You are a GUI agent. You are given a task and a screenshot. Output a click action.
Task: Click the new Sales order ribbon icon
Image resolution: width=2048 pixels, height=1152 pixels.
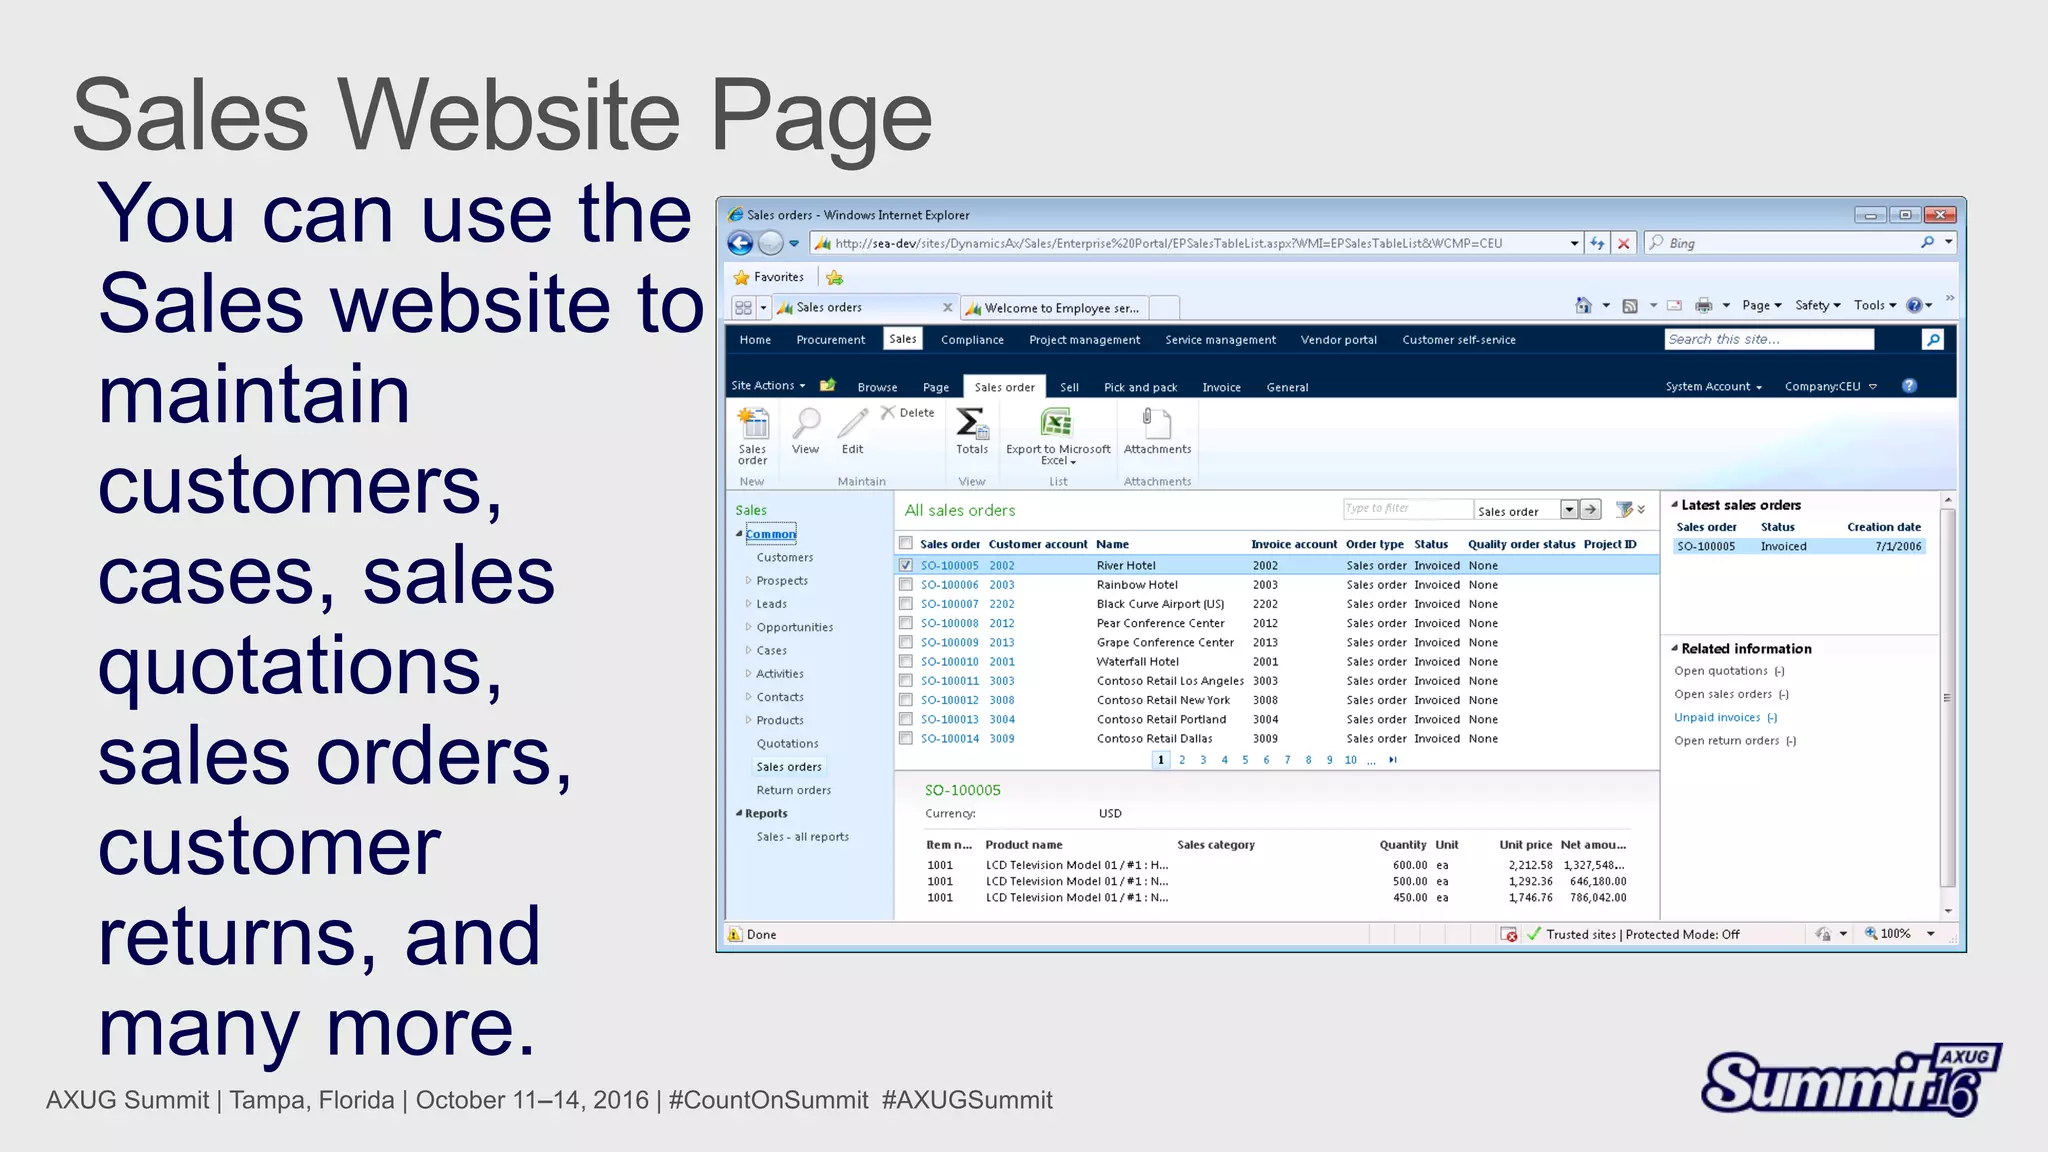click(x=753, y=425)
